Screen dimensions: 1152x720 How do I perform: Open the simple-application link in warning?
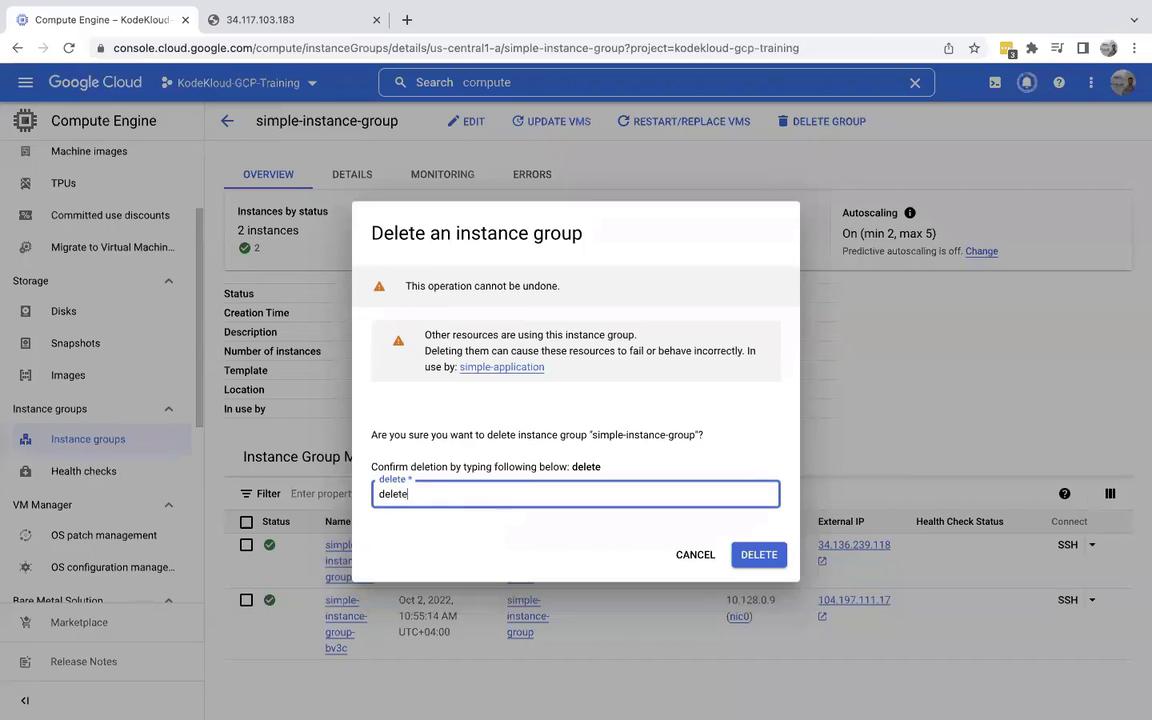pos(502,367)
